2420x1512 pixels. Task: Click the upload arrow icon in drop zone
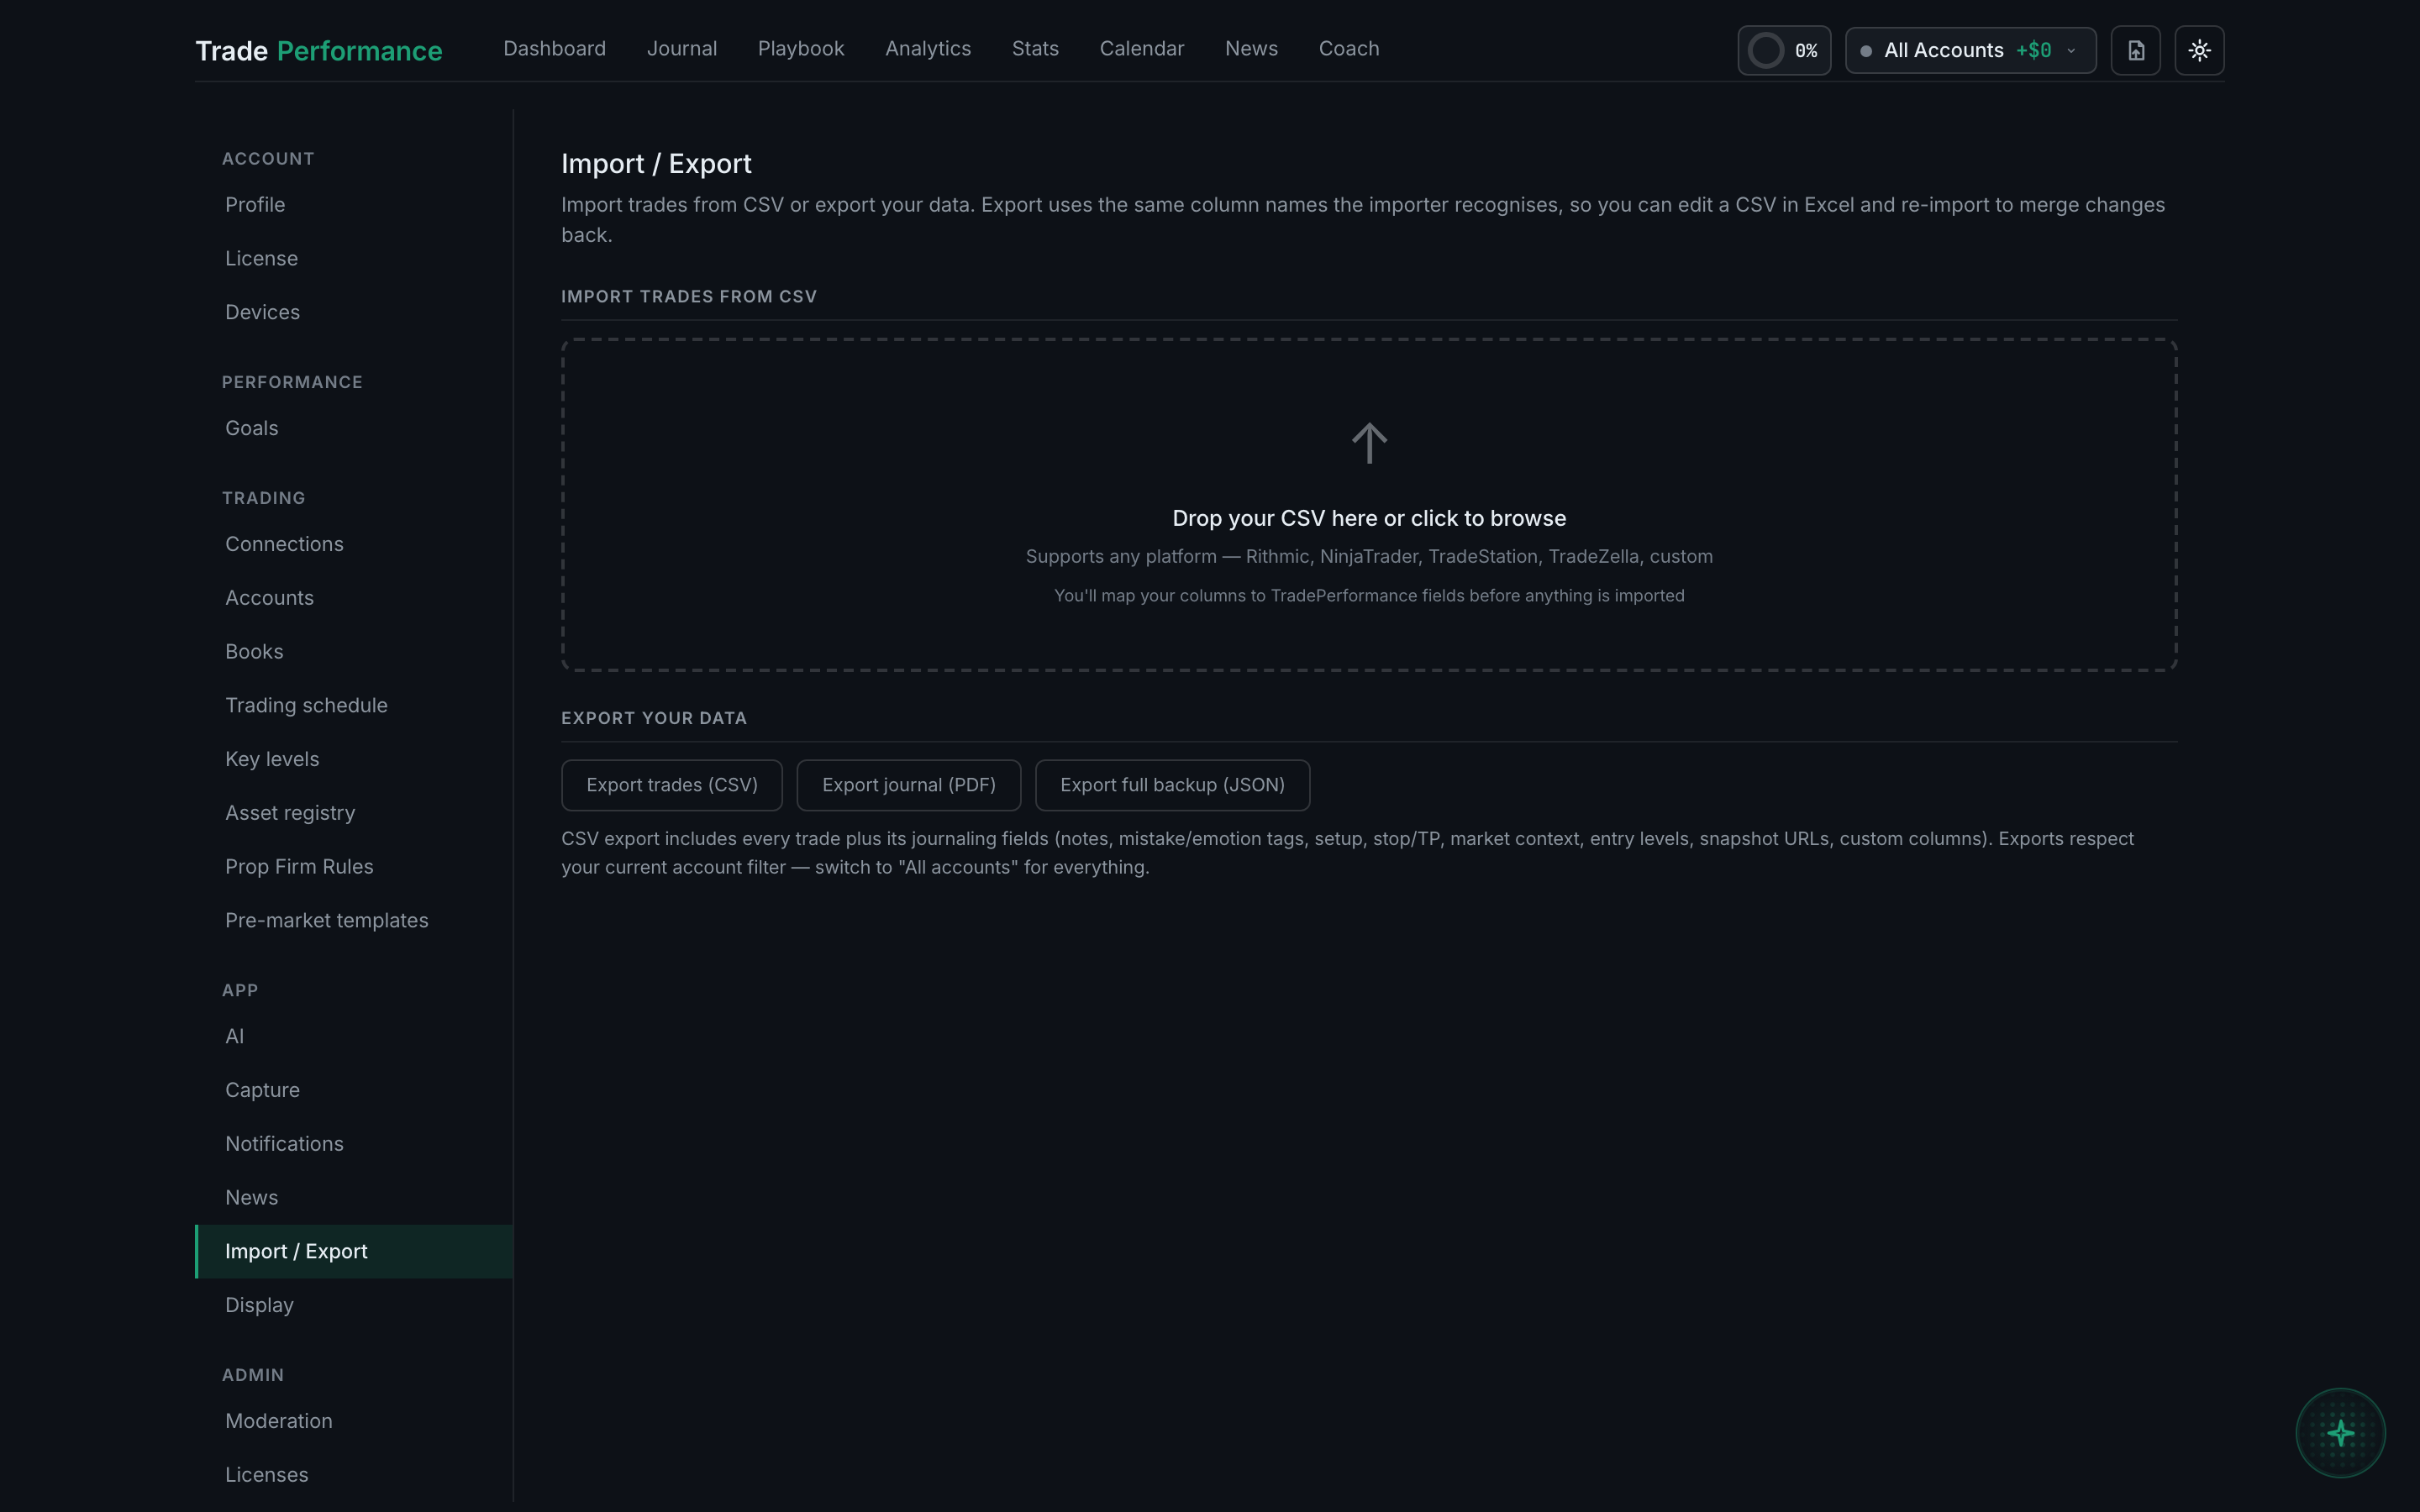(1369, 443)
